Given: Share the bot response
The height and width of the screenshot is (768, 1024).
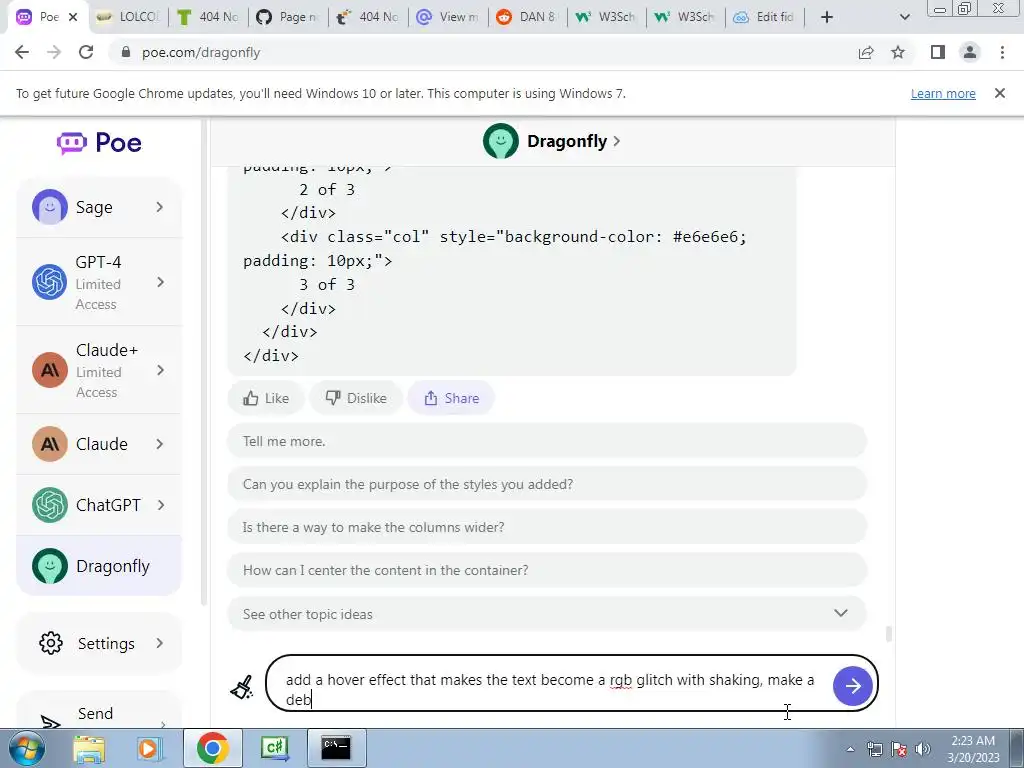Looking at the screenshot, I should [451, 398].
